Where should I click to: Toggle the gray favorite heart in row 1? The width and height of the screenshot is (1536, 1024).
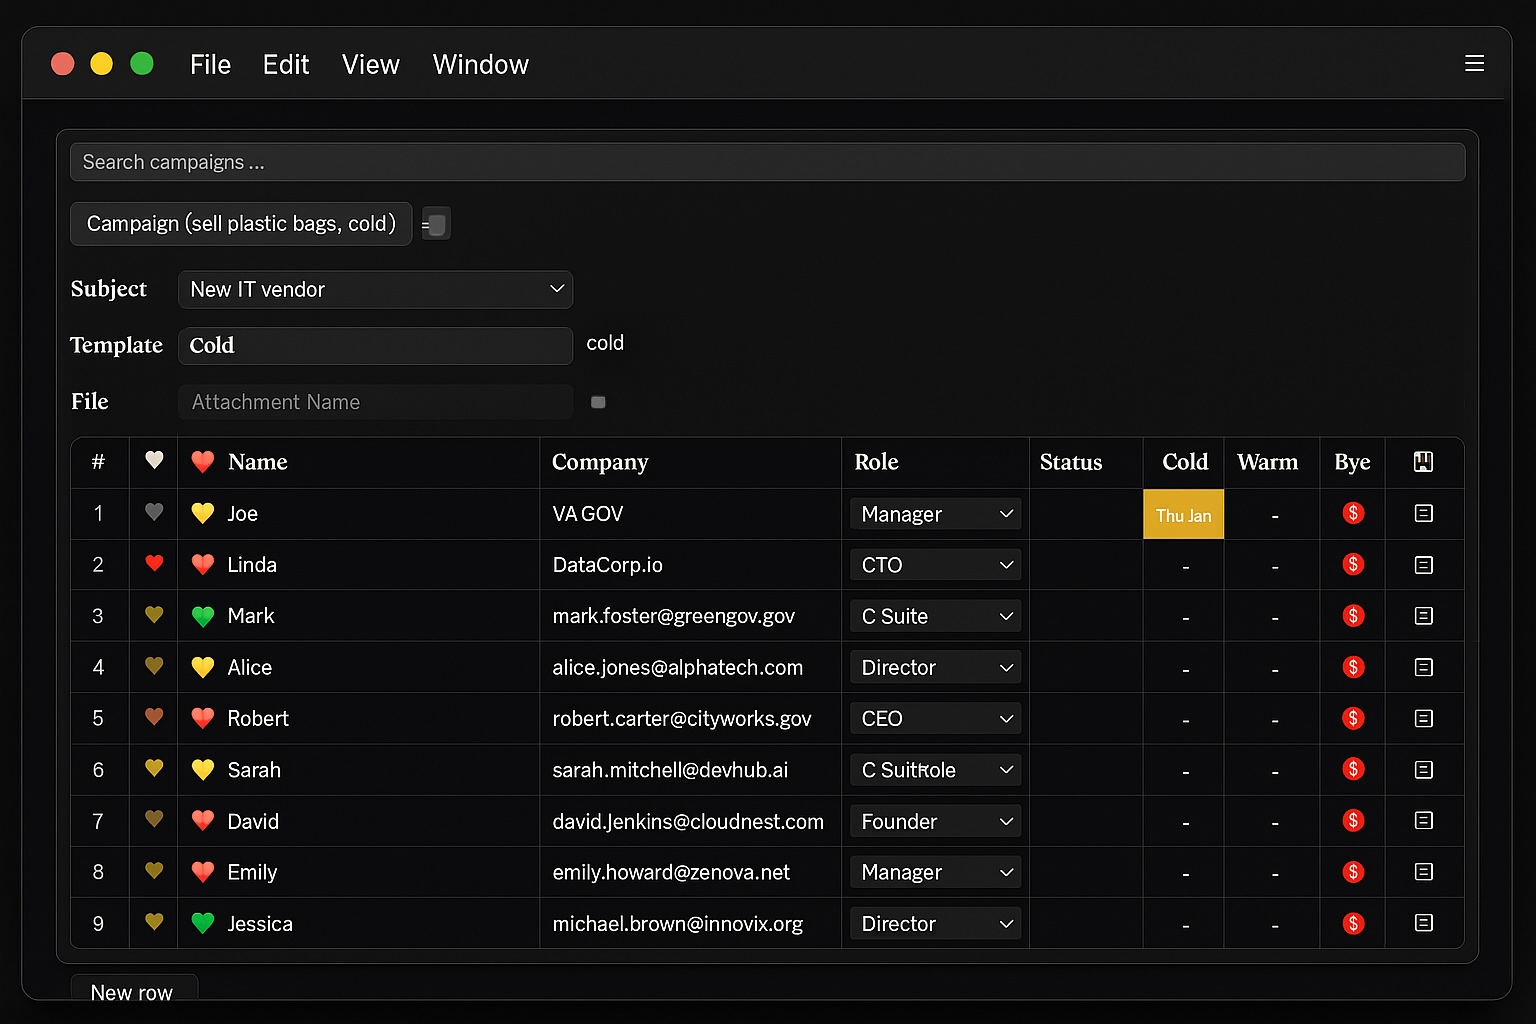(154, 512)
